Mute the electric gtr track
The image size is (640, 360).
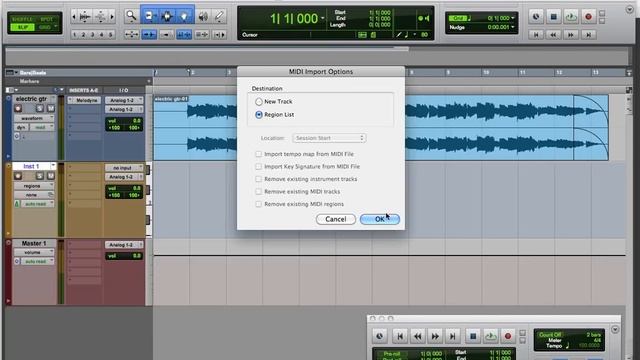click(x=51, y=109)
